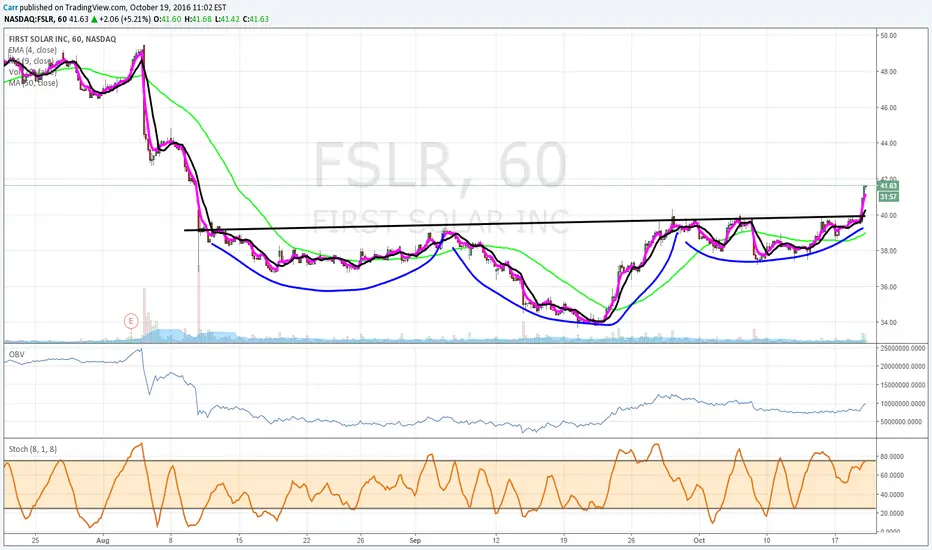The height and width of the screenshot is (550, 932).
Task: Click the 34.00 price axis label
Action: [889, 323]
